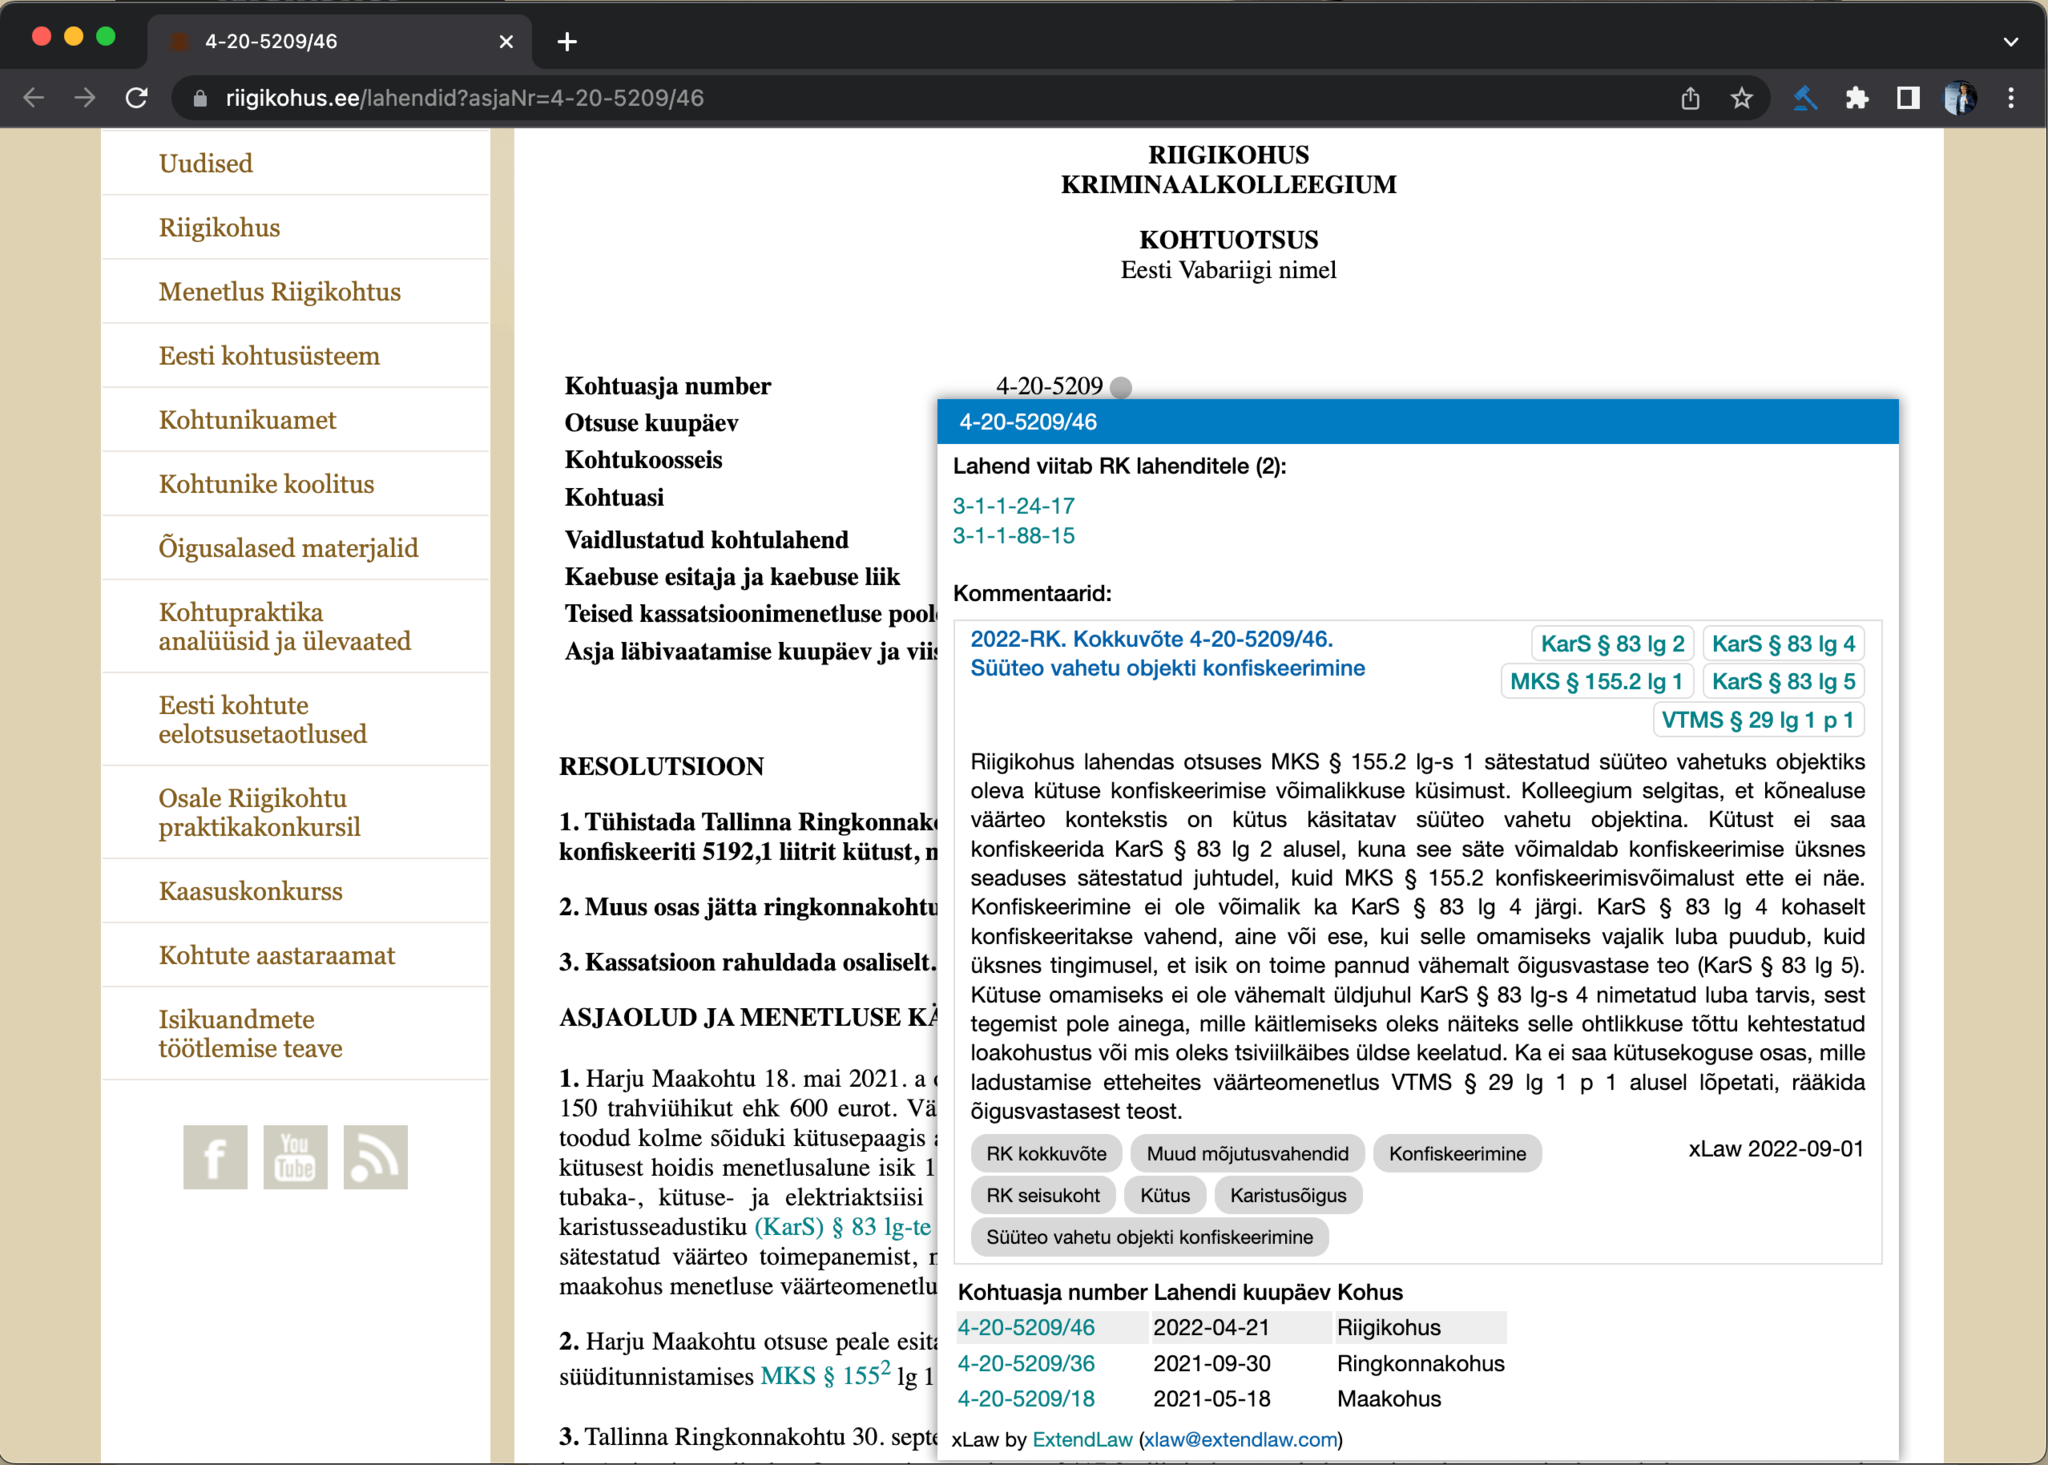Toggle the RK kokkuvõte tag

coord(1045,1153)
